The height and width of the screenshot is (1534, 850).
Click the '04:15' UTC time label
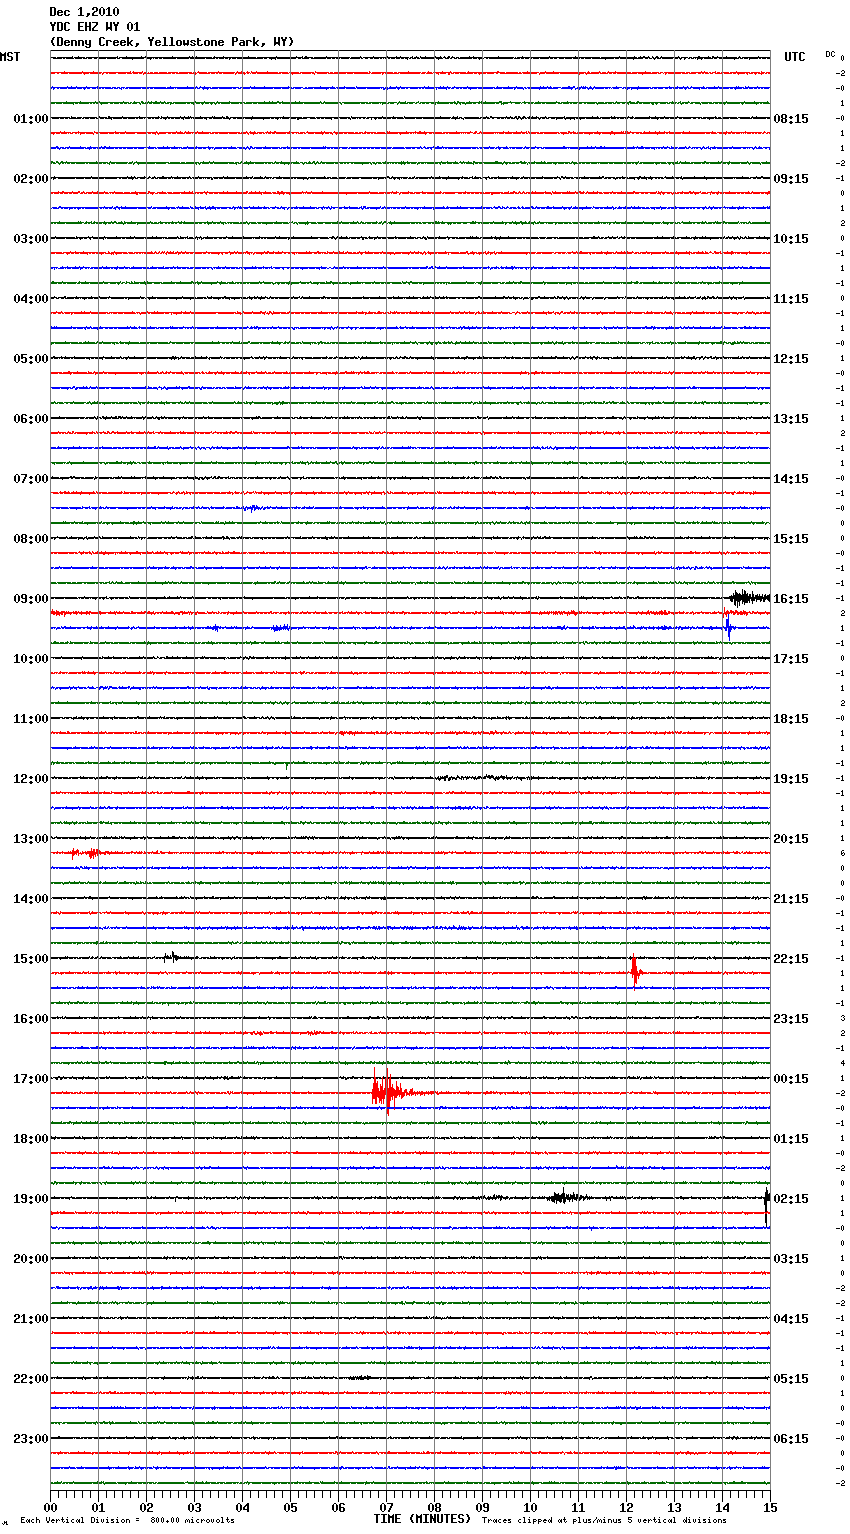click(791, 1319)
